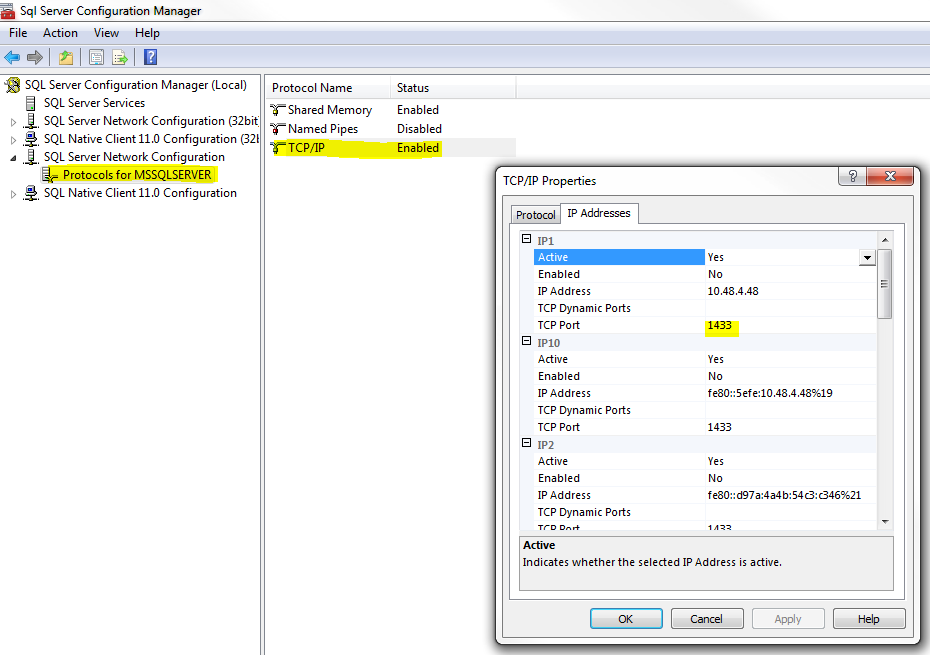Screen dimensions: 930x655
Task: Click the dialog question mark help button
Action: tap(852, 176)
